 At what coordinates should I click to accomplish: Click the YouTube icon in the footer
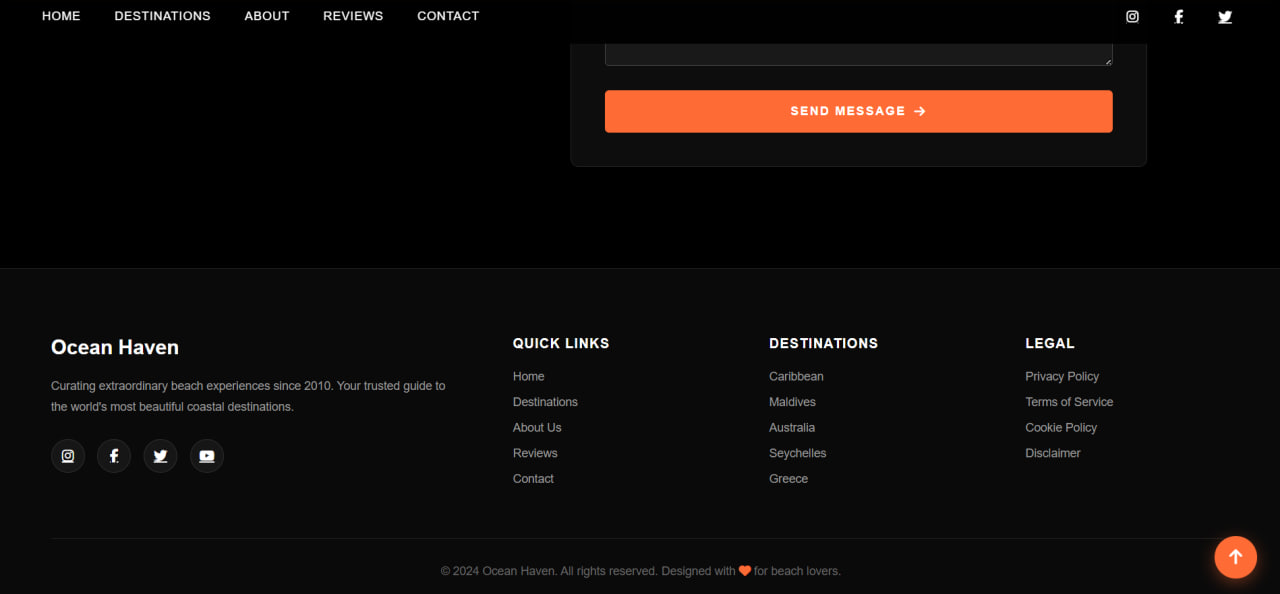(206, 455)
